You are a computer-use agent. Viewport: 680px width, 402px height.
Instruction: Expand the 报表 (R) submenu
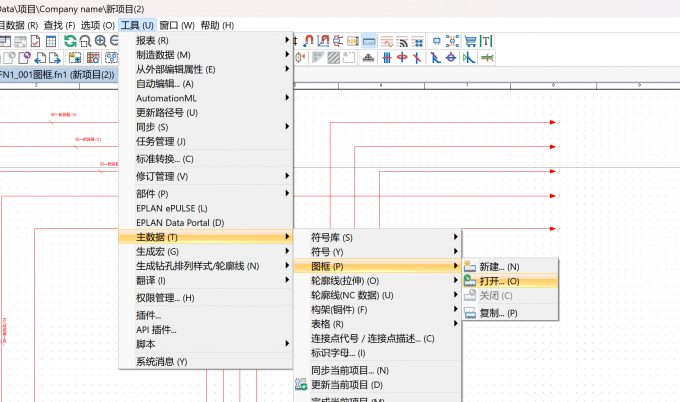click(206, 40)
